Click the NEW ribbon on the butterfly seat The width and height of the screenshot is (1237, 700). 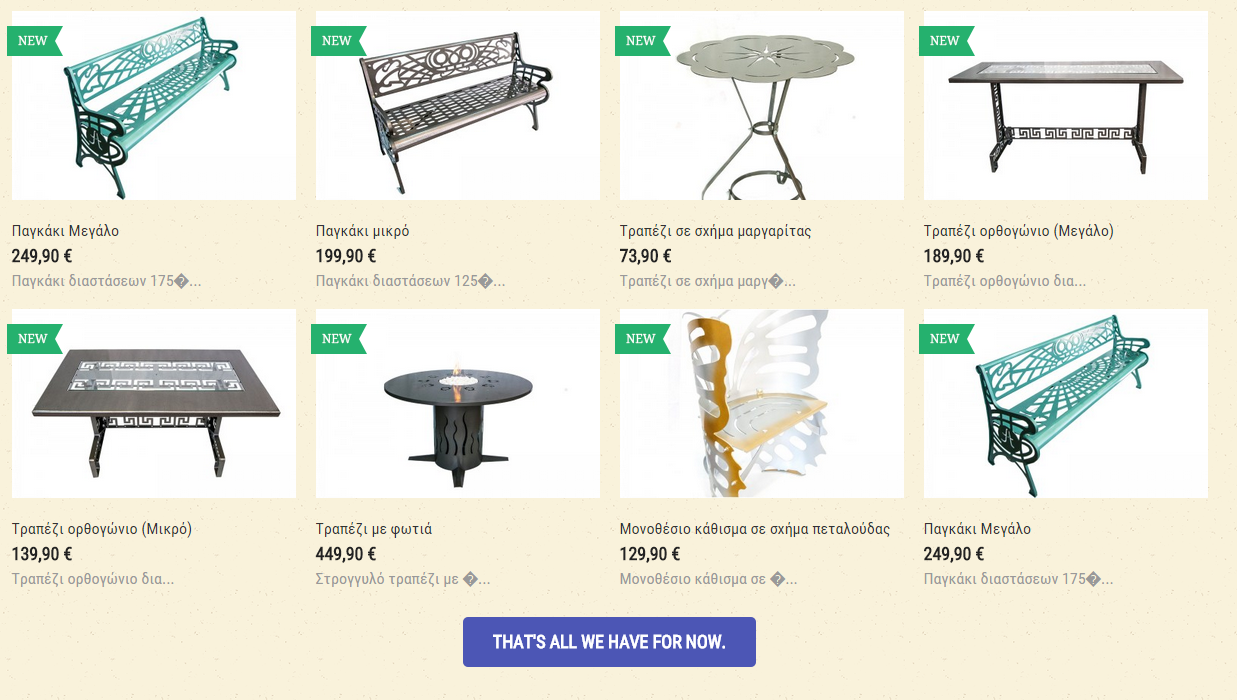tap(642, 339)
